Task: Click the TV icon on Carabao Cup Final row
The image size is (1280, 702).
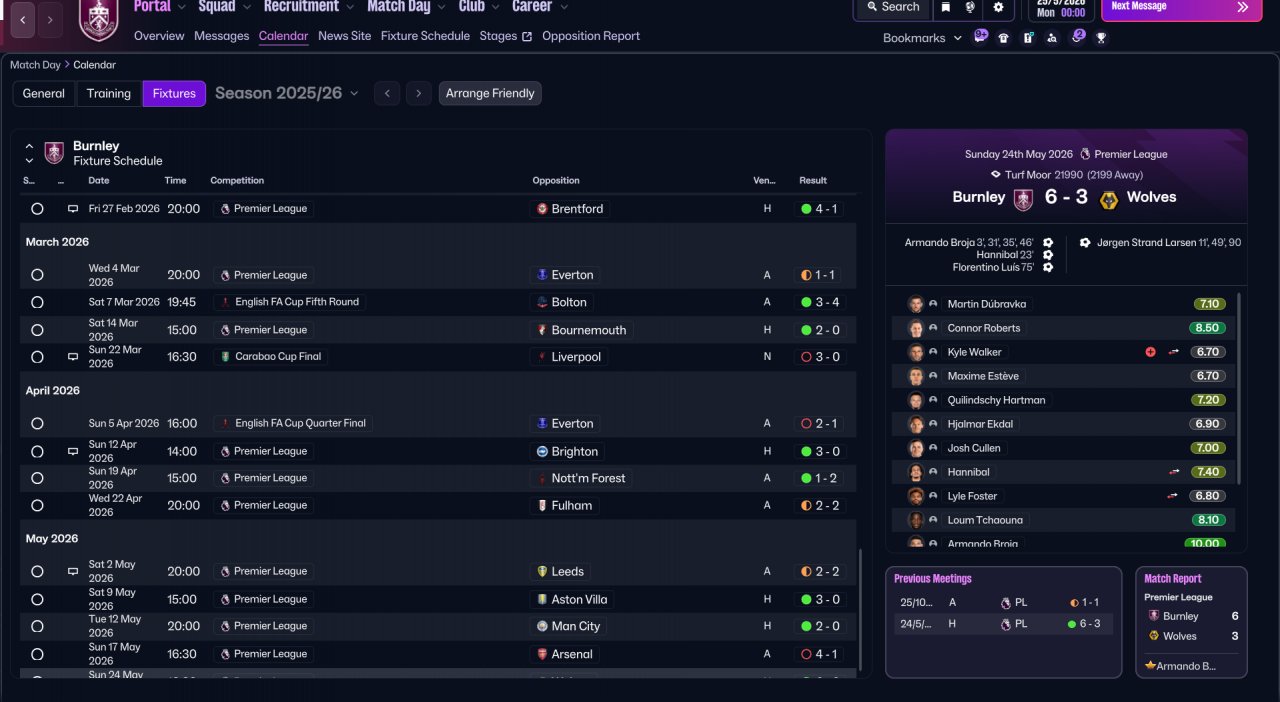Action: pos(72,356)
